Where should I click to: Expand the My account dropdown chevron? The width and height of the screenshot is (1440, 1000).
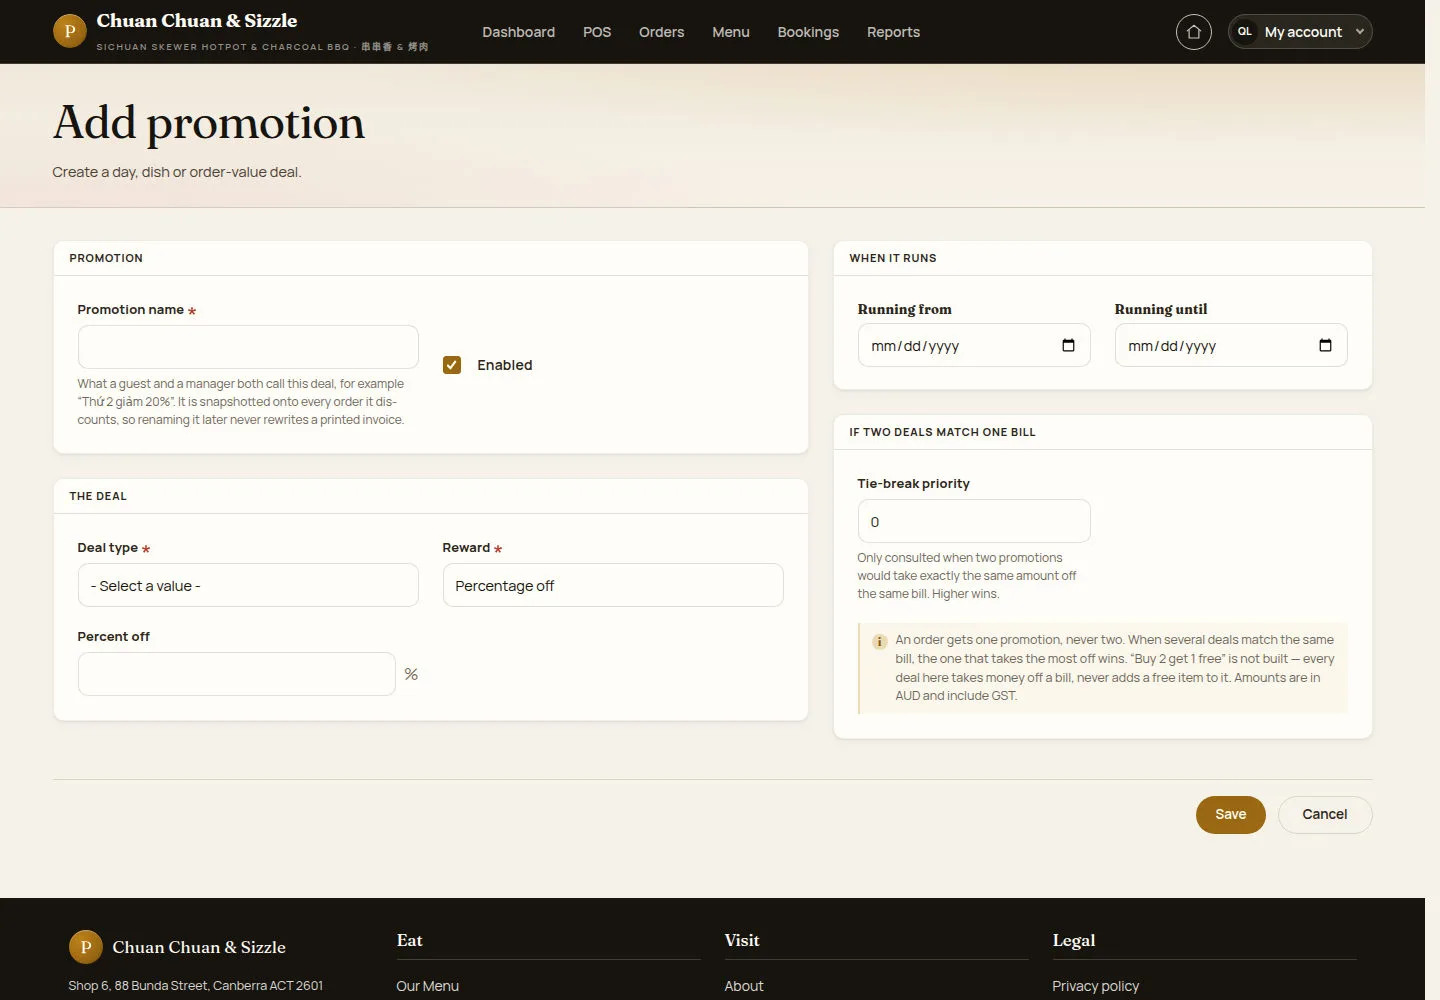coord(1359,32)
